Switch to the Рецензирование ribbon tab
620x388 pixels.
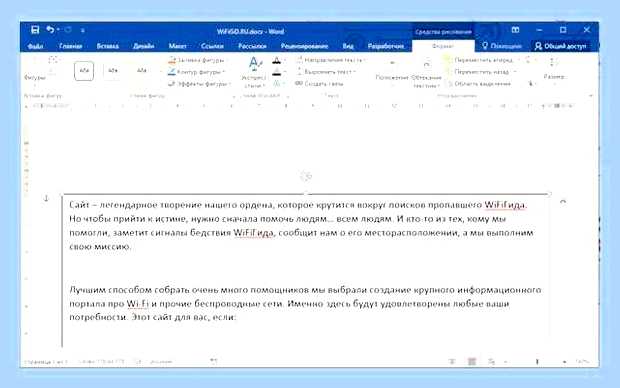(304, 46)
